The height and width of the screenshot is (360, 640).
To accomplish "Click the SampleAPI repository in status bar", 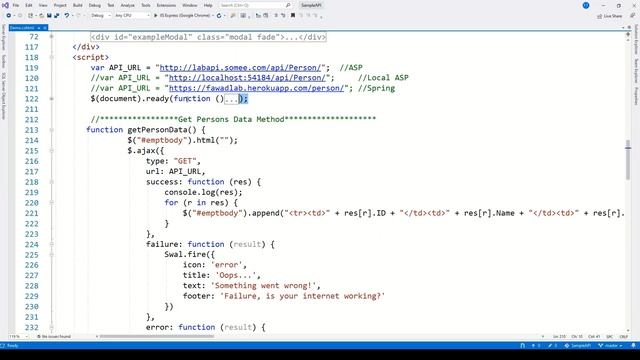I will 578,346.
